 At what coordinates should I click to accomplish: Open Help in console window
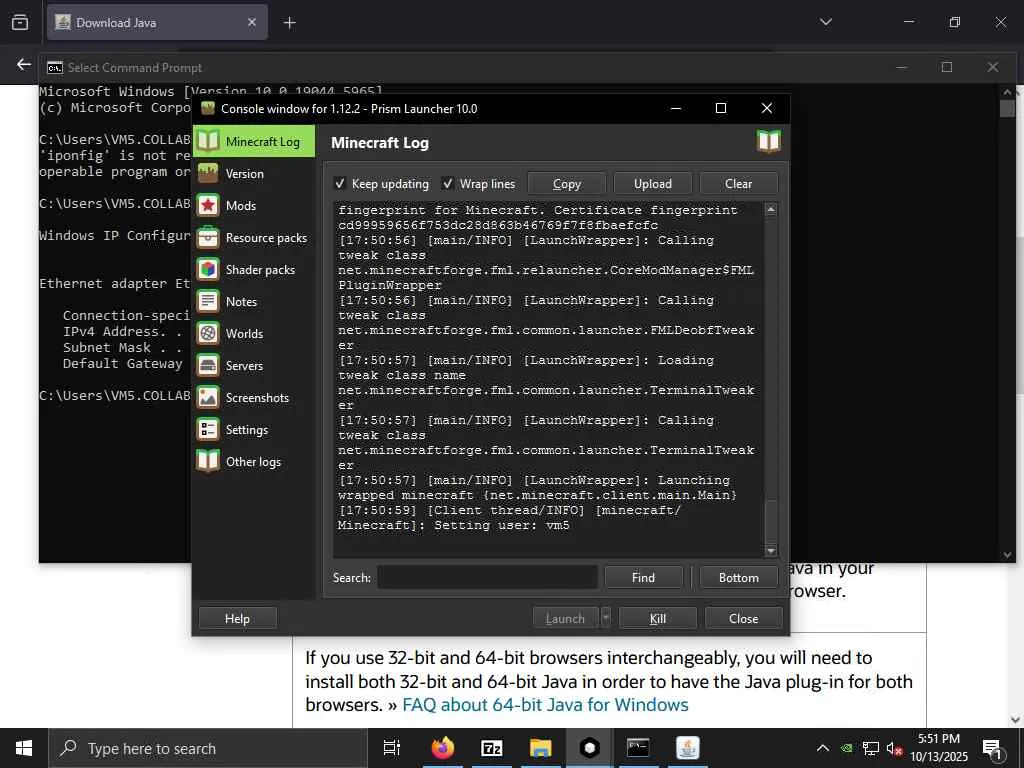237,618
